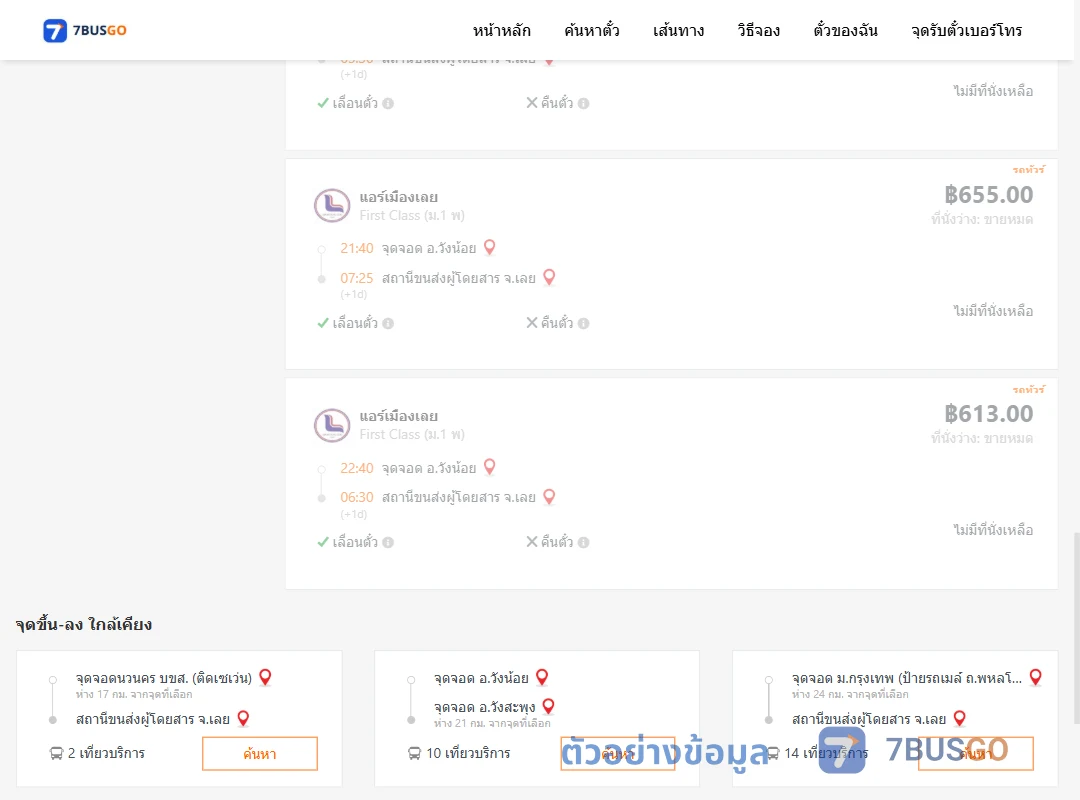Open map pin for 21:40 จุดจอด อ.วังน้อย
Viewport: 1080px width, 800px height.
(490, 247)
